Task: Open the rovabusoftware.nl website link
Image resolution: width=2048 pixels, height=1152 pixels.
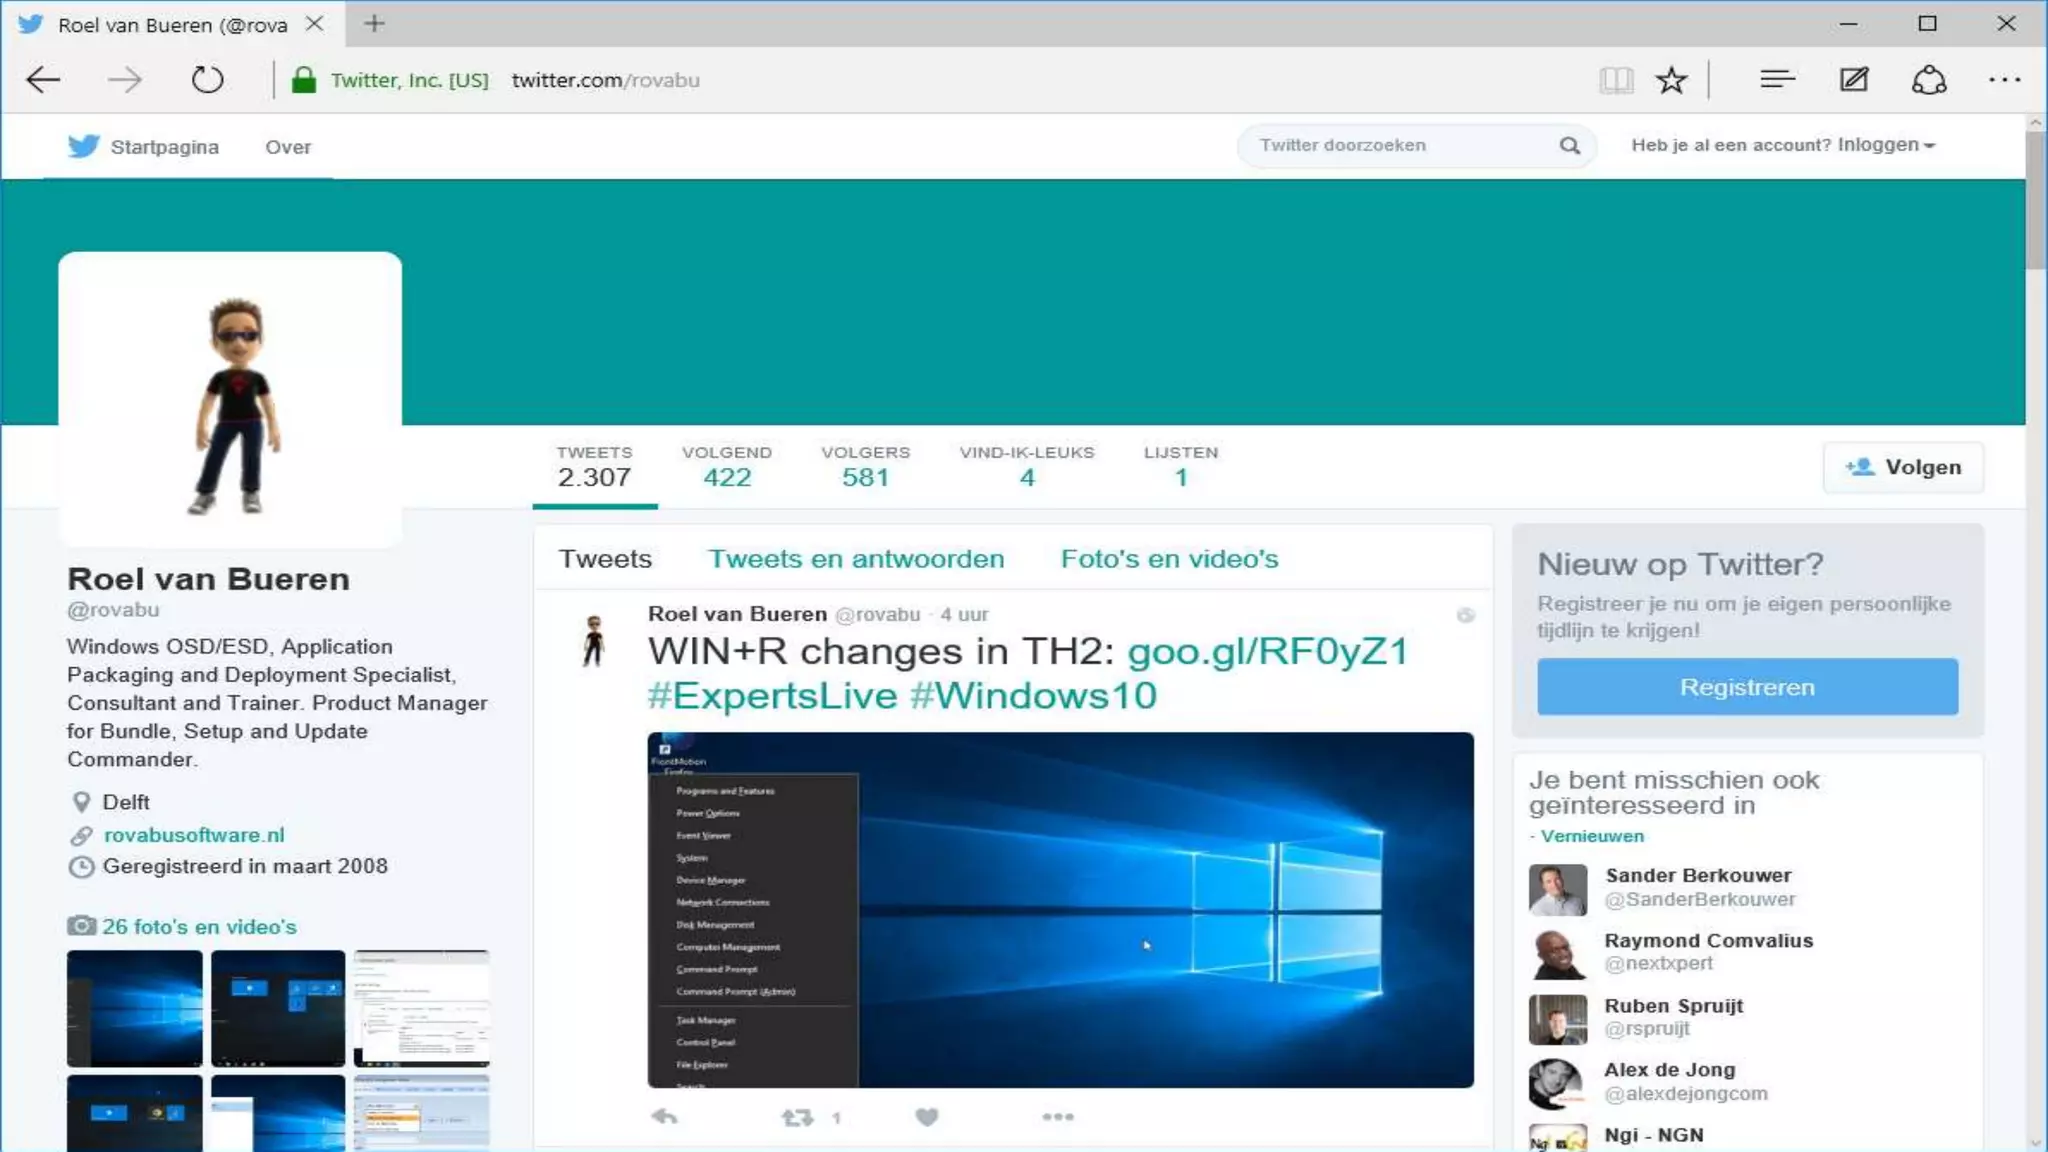Action: pos(194,835)
